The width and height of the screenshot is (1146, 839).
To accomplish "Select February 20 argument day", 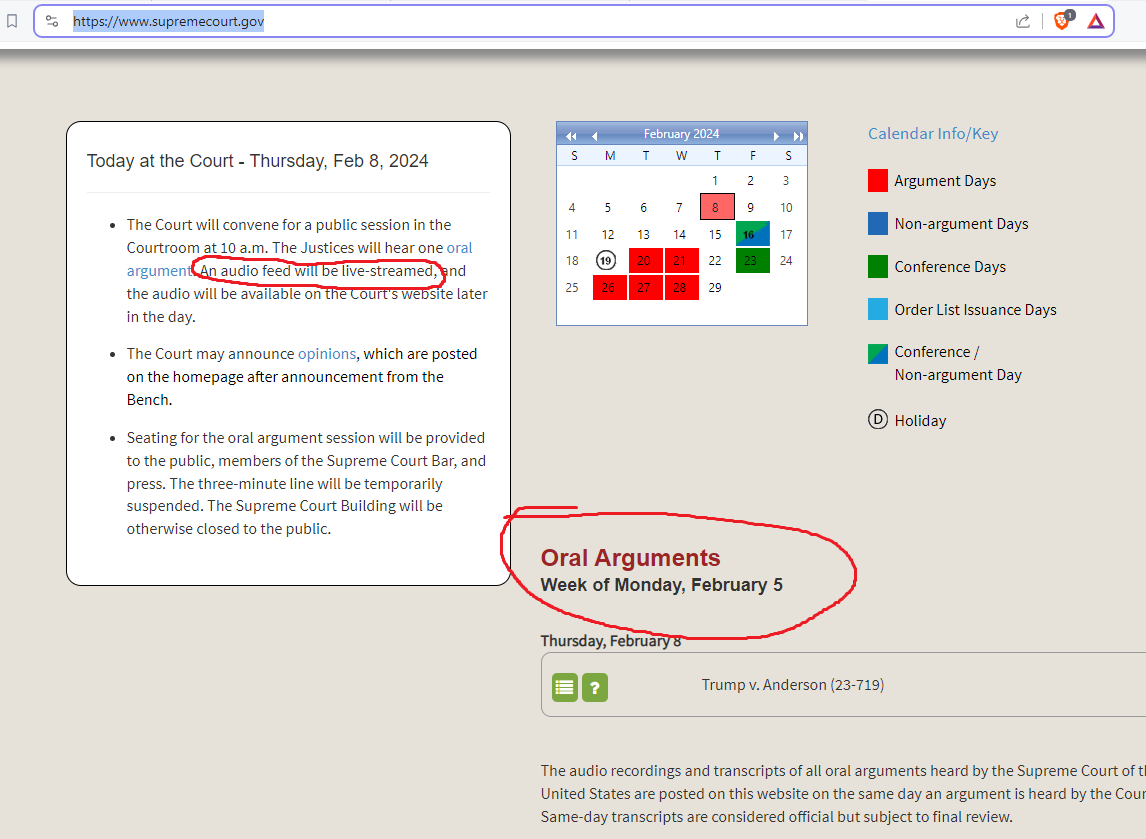I will [x=645, y=260].
